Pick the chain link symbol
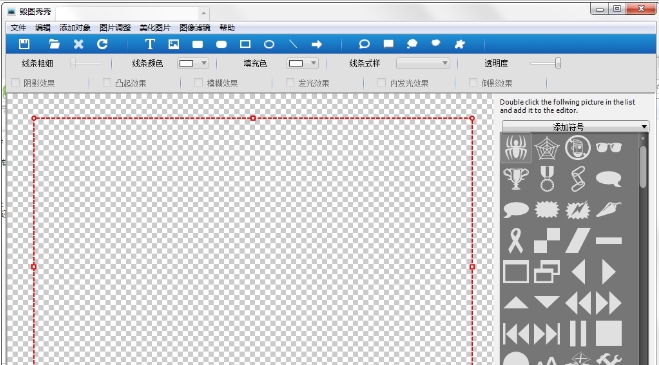659x365 pixels. tap(578, 179)
